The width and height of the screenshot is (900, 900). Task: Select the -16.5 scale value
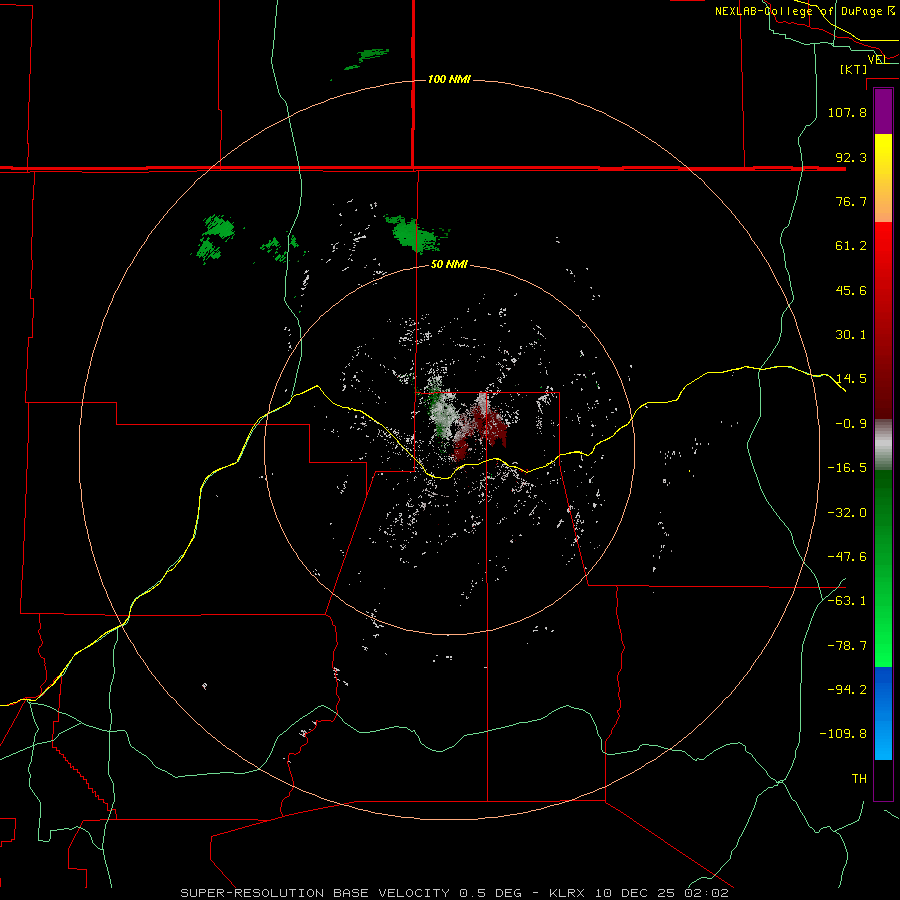click(x=847, y=468)
